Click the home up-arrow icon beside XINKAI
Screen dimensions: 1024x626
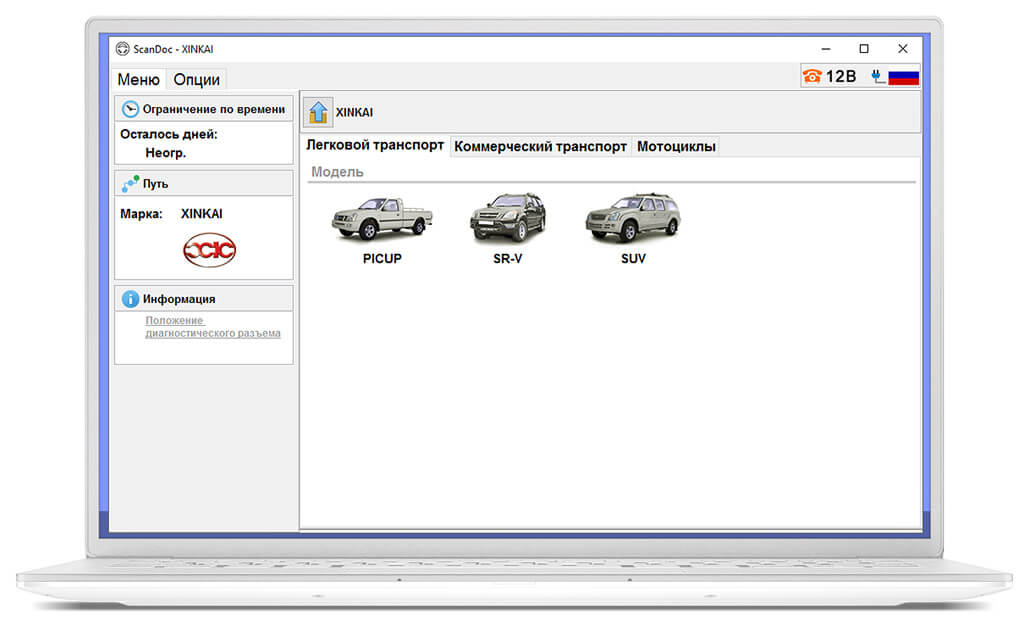(318, 112)
